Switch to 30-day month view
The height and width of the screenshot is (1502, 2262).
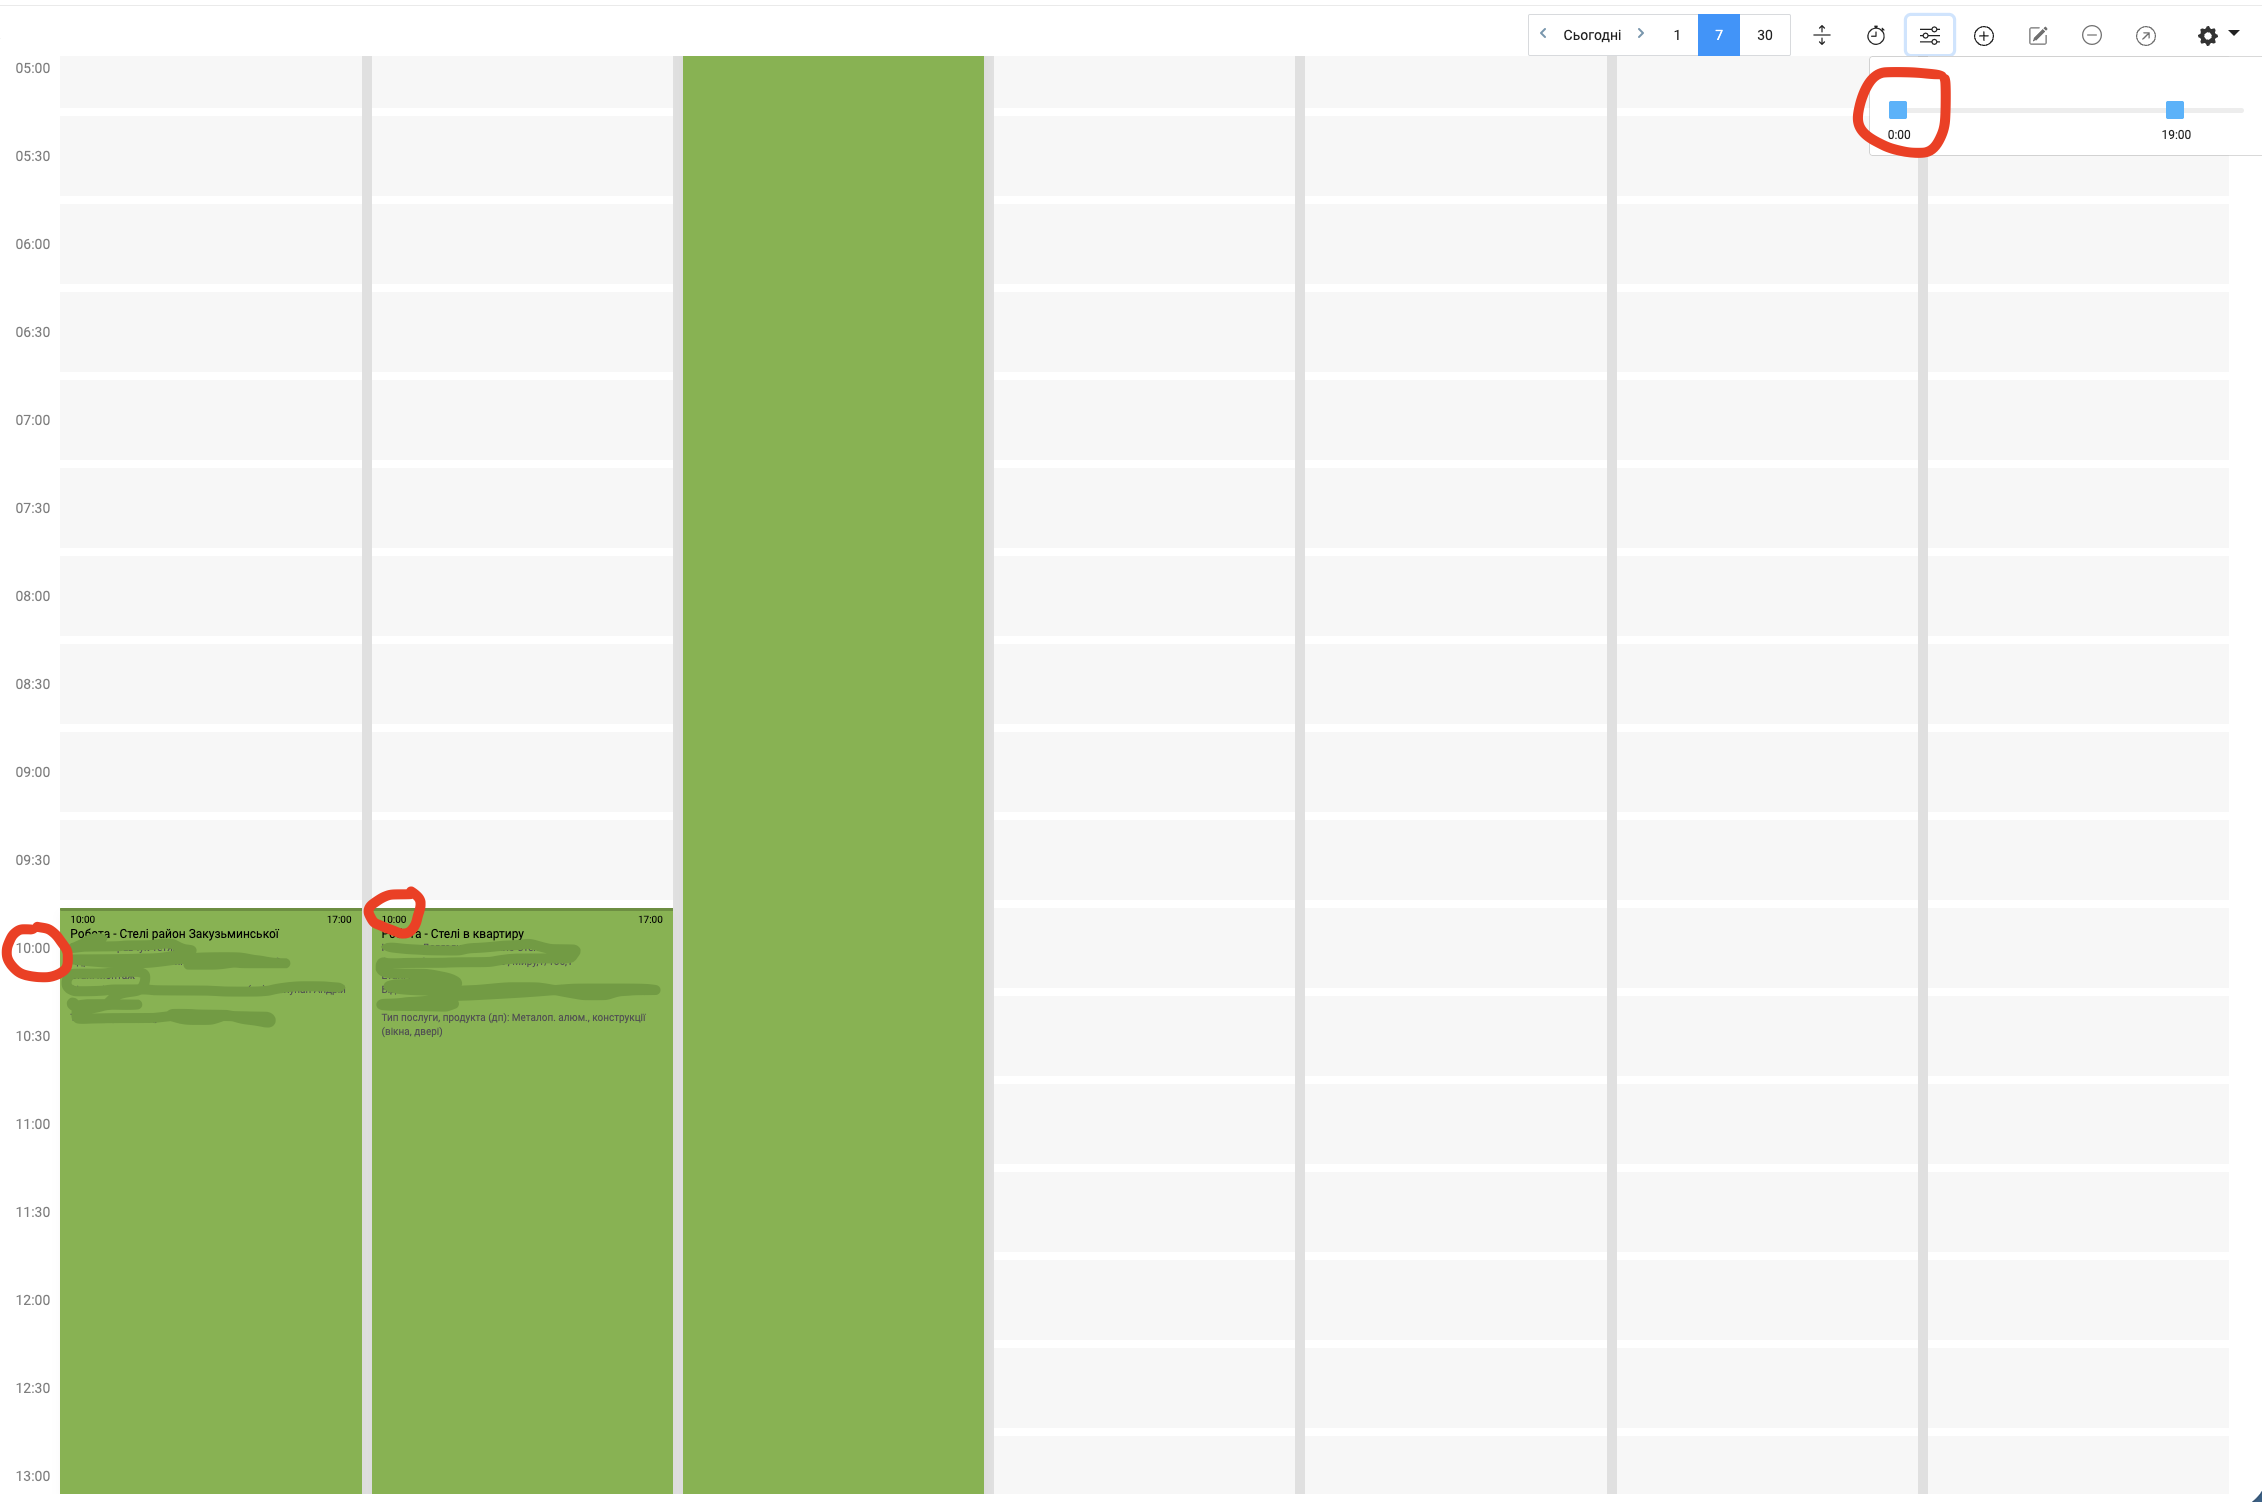point(1765,35)
